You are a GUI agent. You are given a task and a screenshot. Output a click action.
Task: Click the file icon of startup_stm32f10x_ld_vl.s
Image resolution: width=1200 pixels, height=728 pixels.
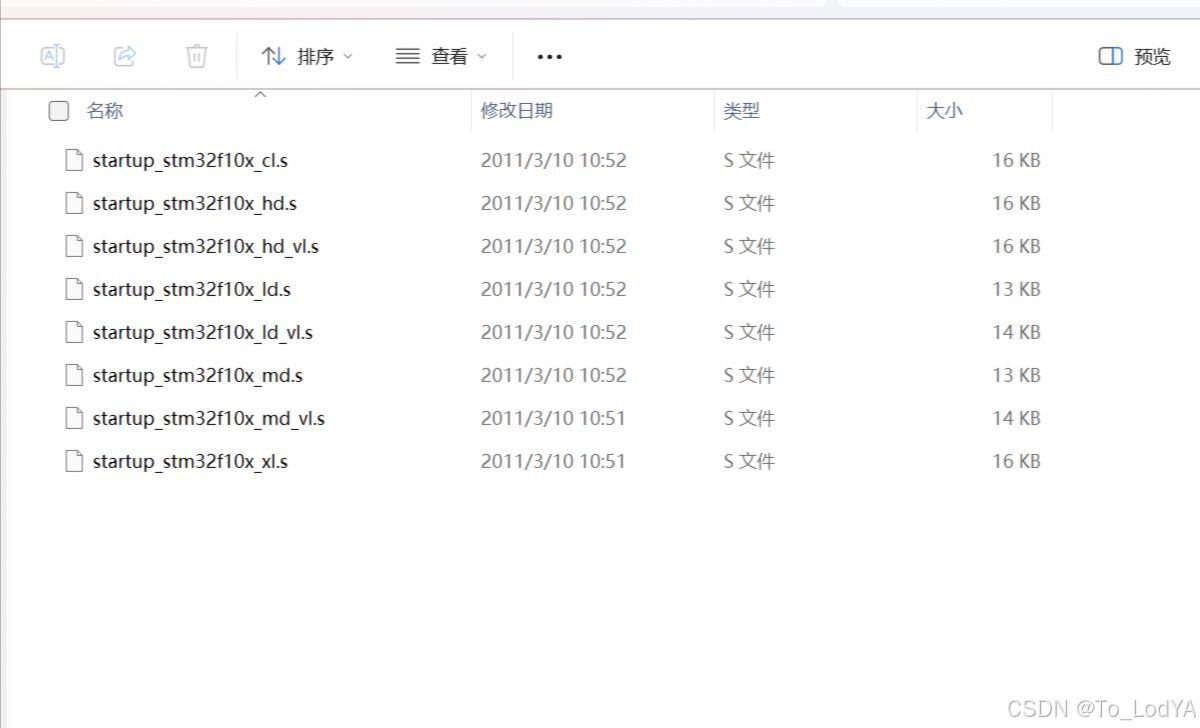coord(74,332)
